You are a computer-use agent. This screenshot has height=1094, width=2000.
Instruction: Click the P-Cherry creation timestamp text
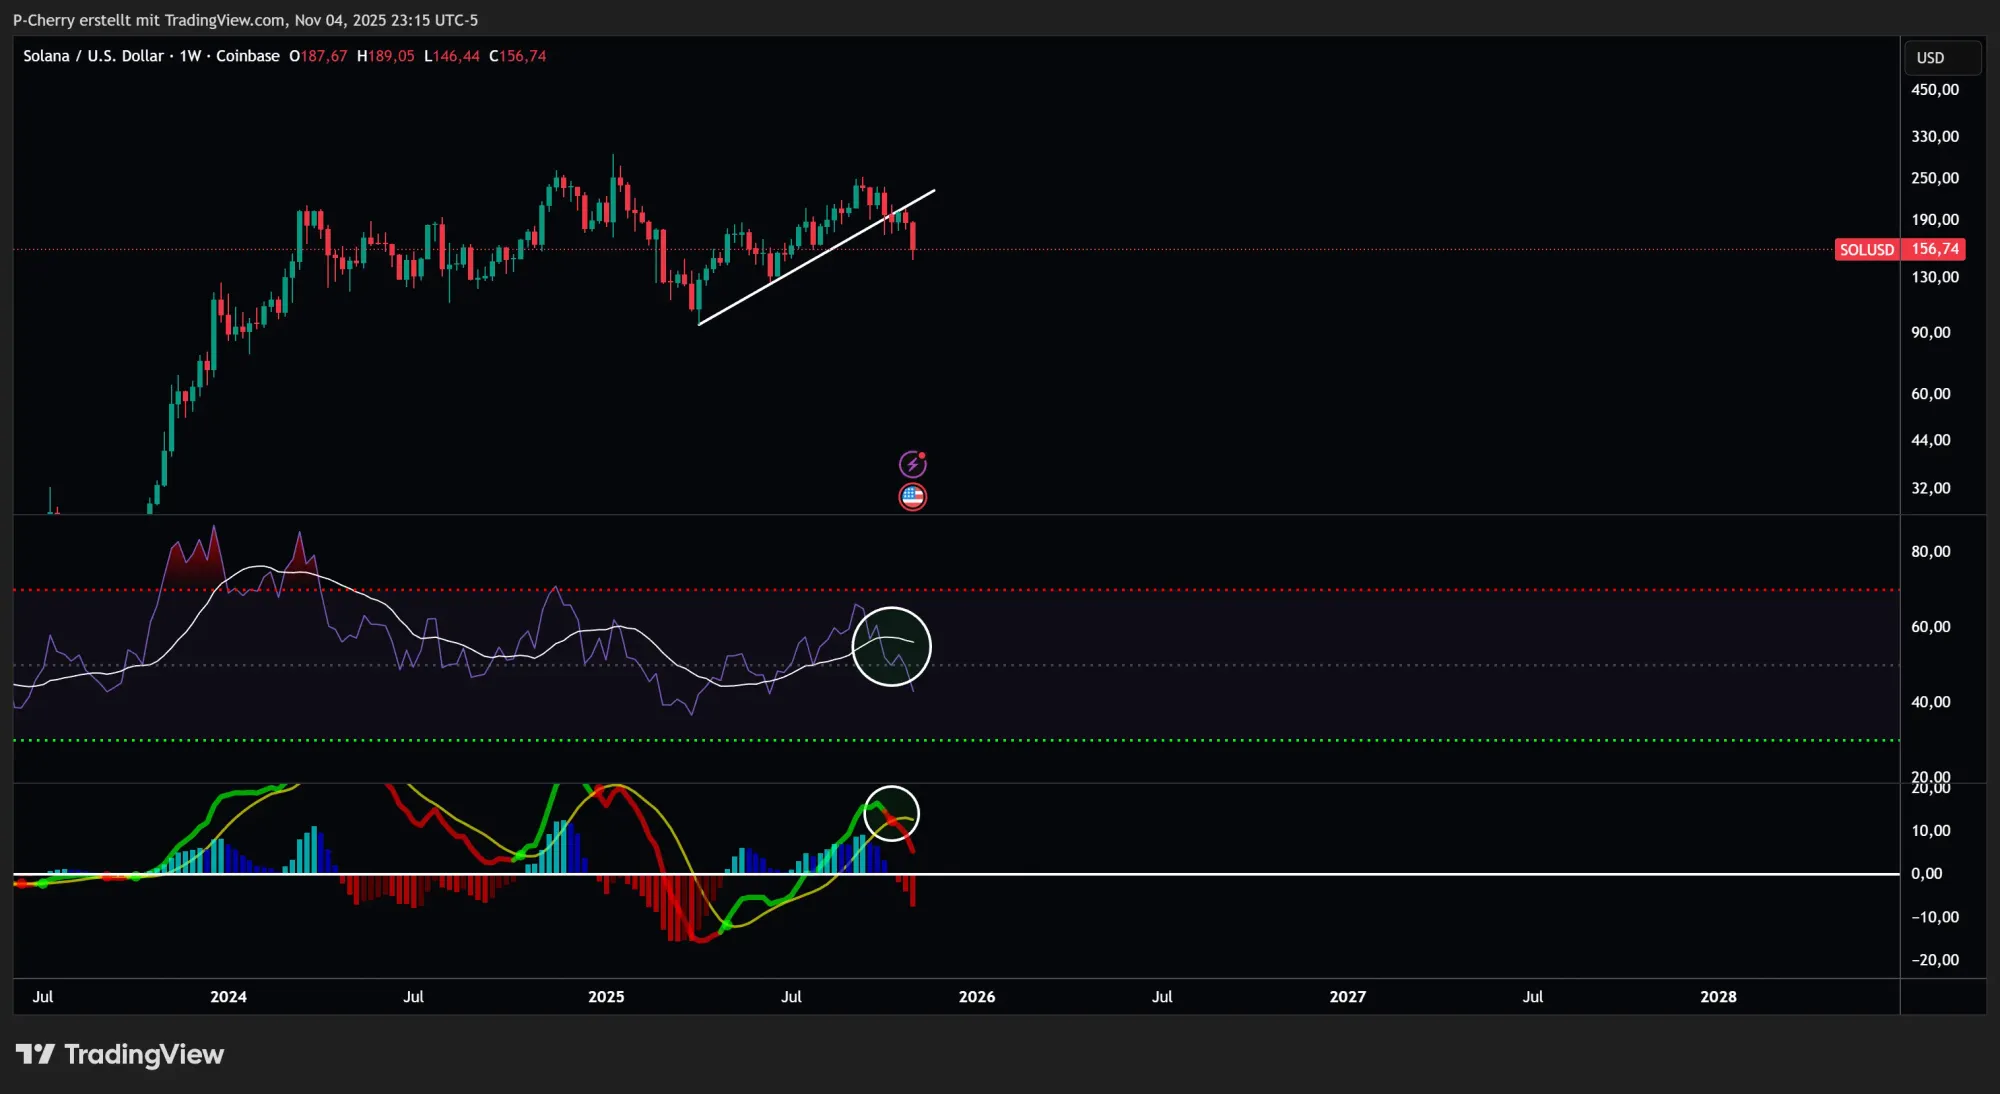point(246,19)
